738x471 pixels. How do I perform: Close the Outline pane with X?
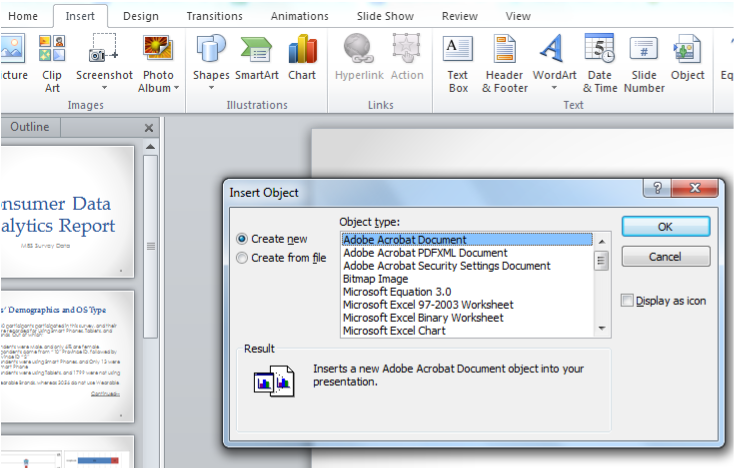[149, 128]
